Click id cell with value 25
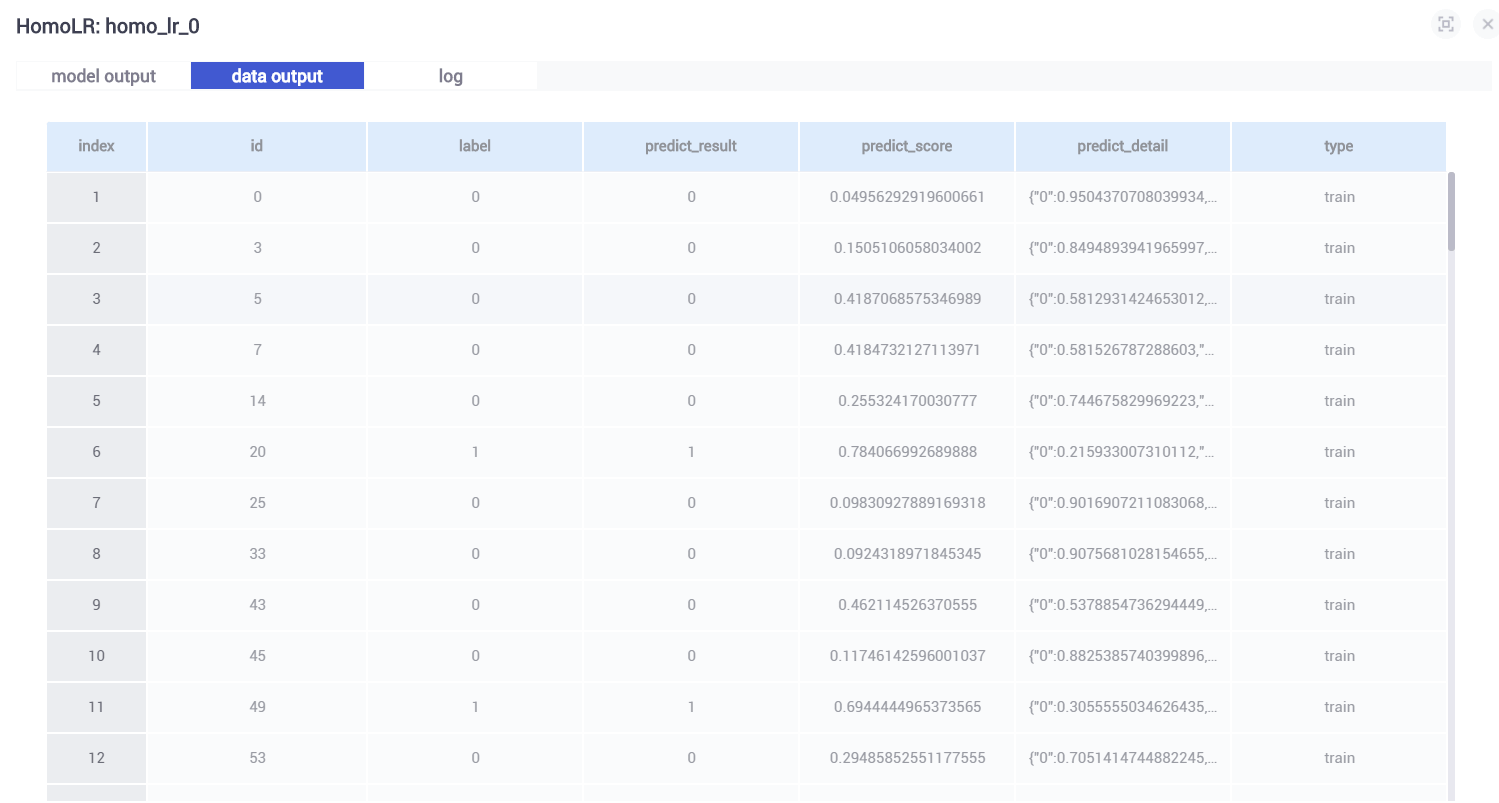Screen dimensions: 1499x803 click(257, 503)
